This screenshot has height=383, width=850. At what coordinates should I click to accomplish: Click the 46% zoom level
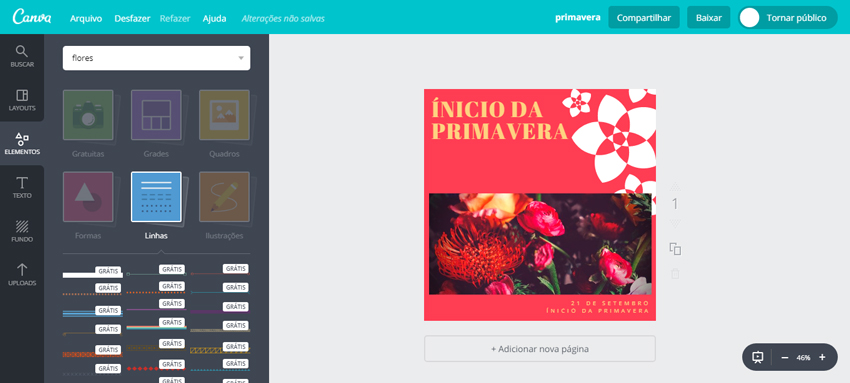[x=803, y=358]
